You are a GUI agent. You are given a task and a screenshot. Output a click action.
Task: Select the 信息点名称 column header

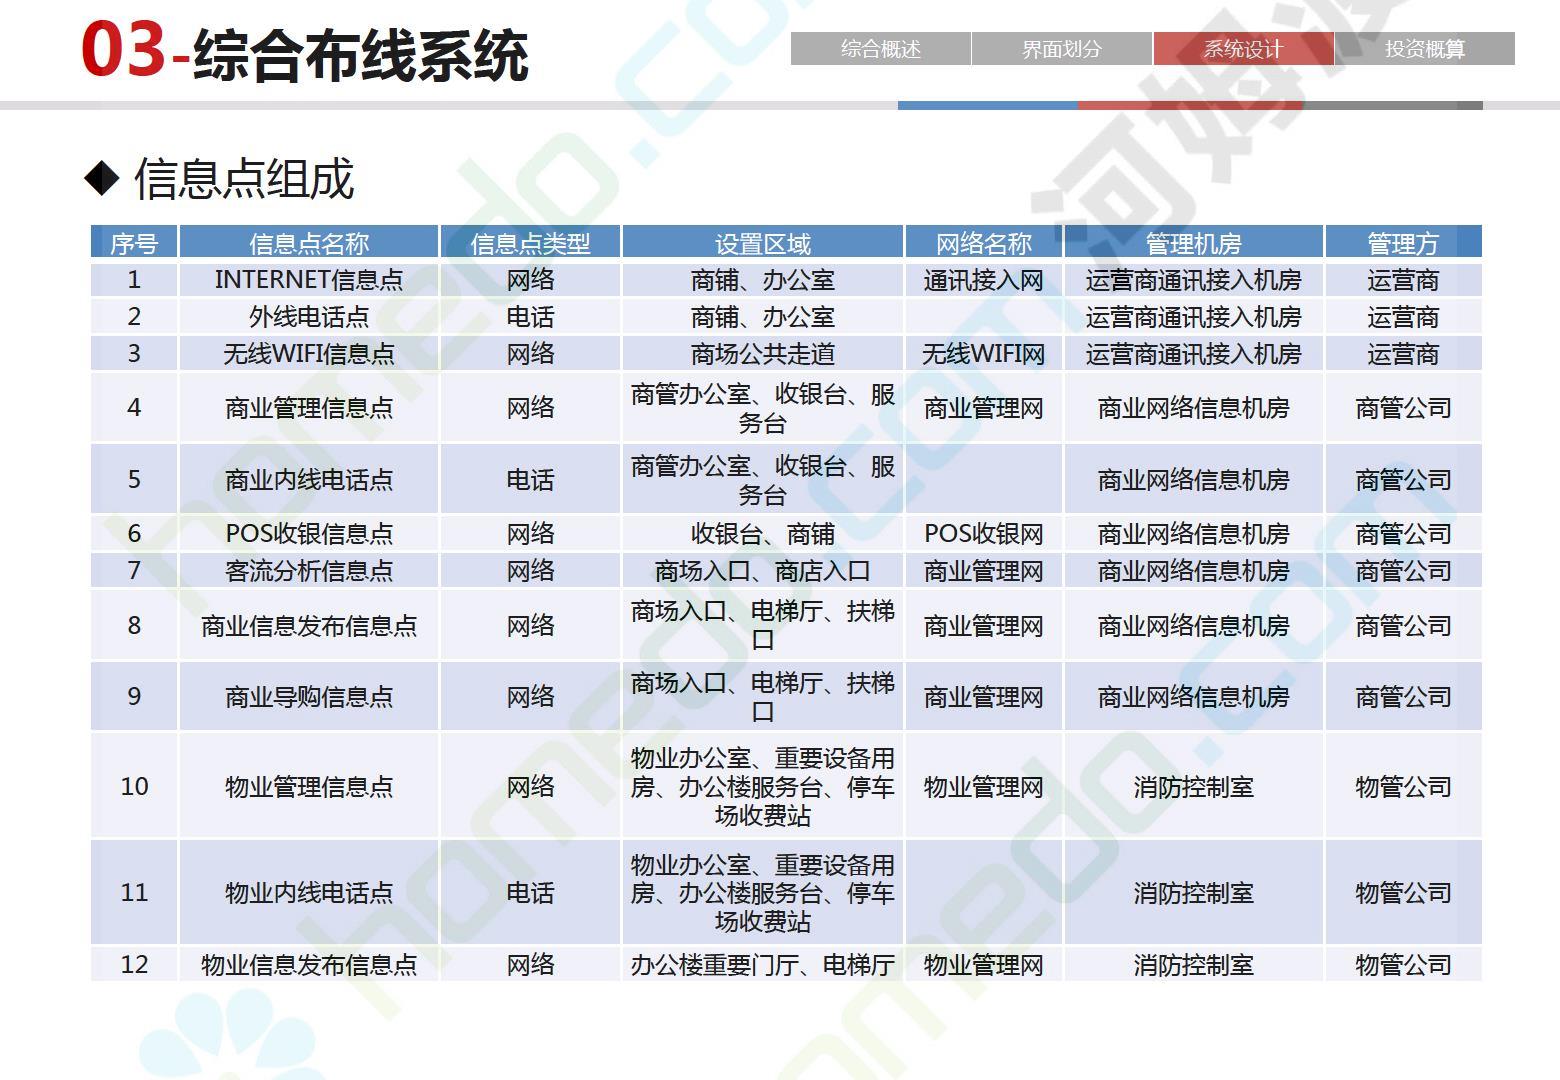309,243
